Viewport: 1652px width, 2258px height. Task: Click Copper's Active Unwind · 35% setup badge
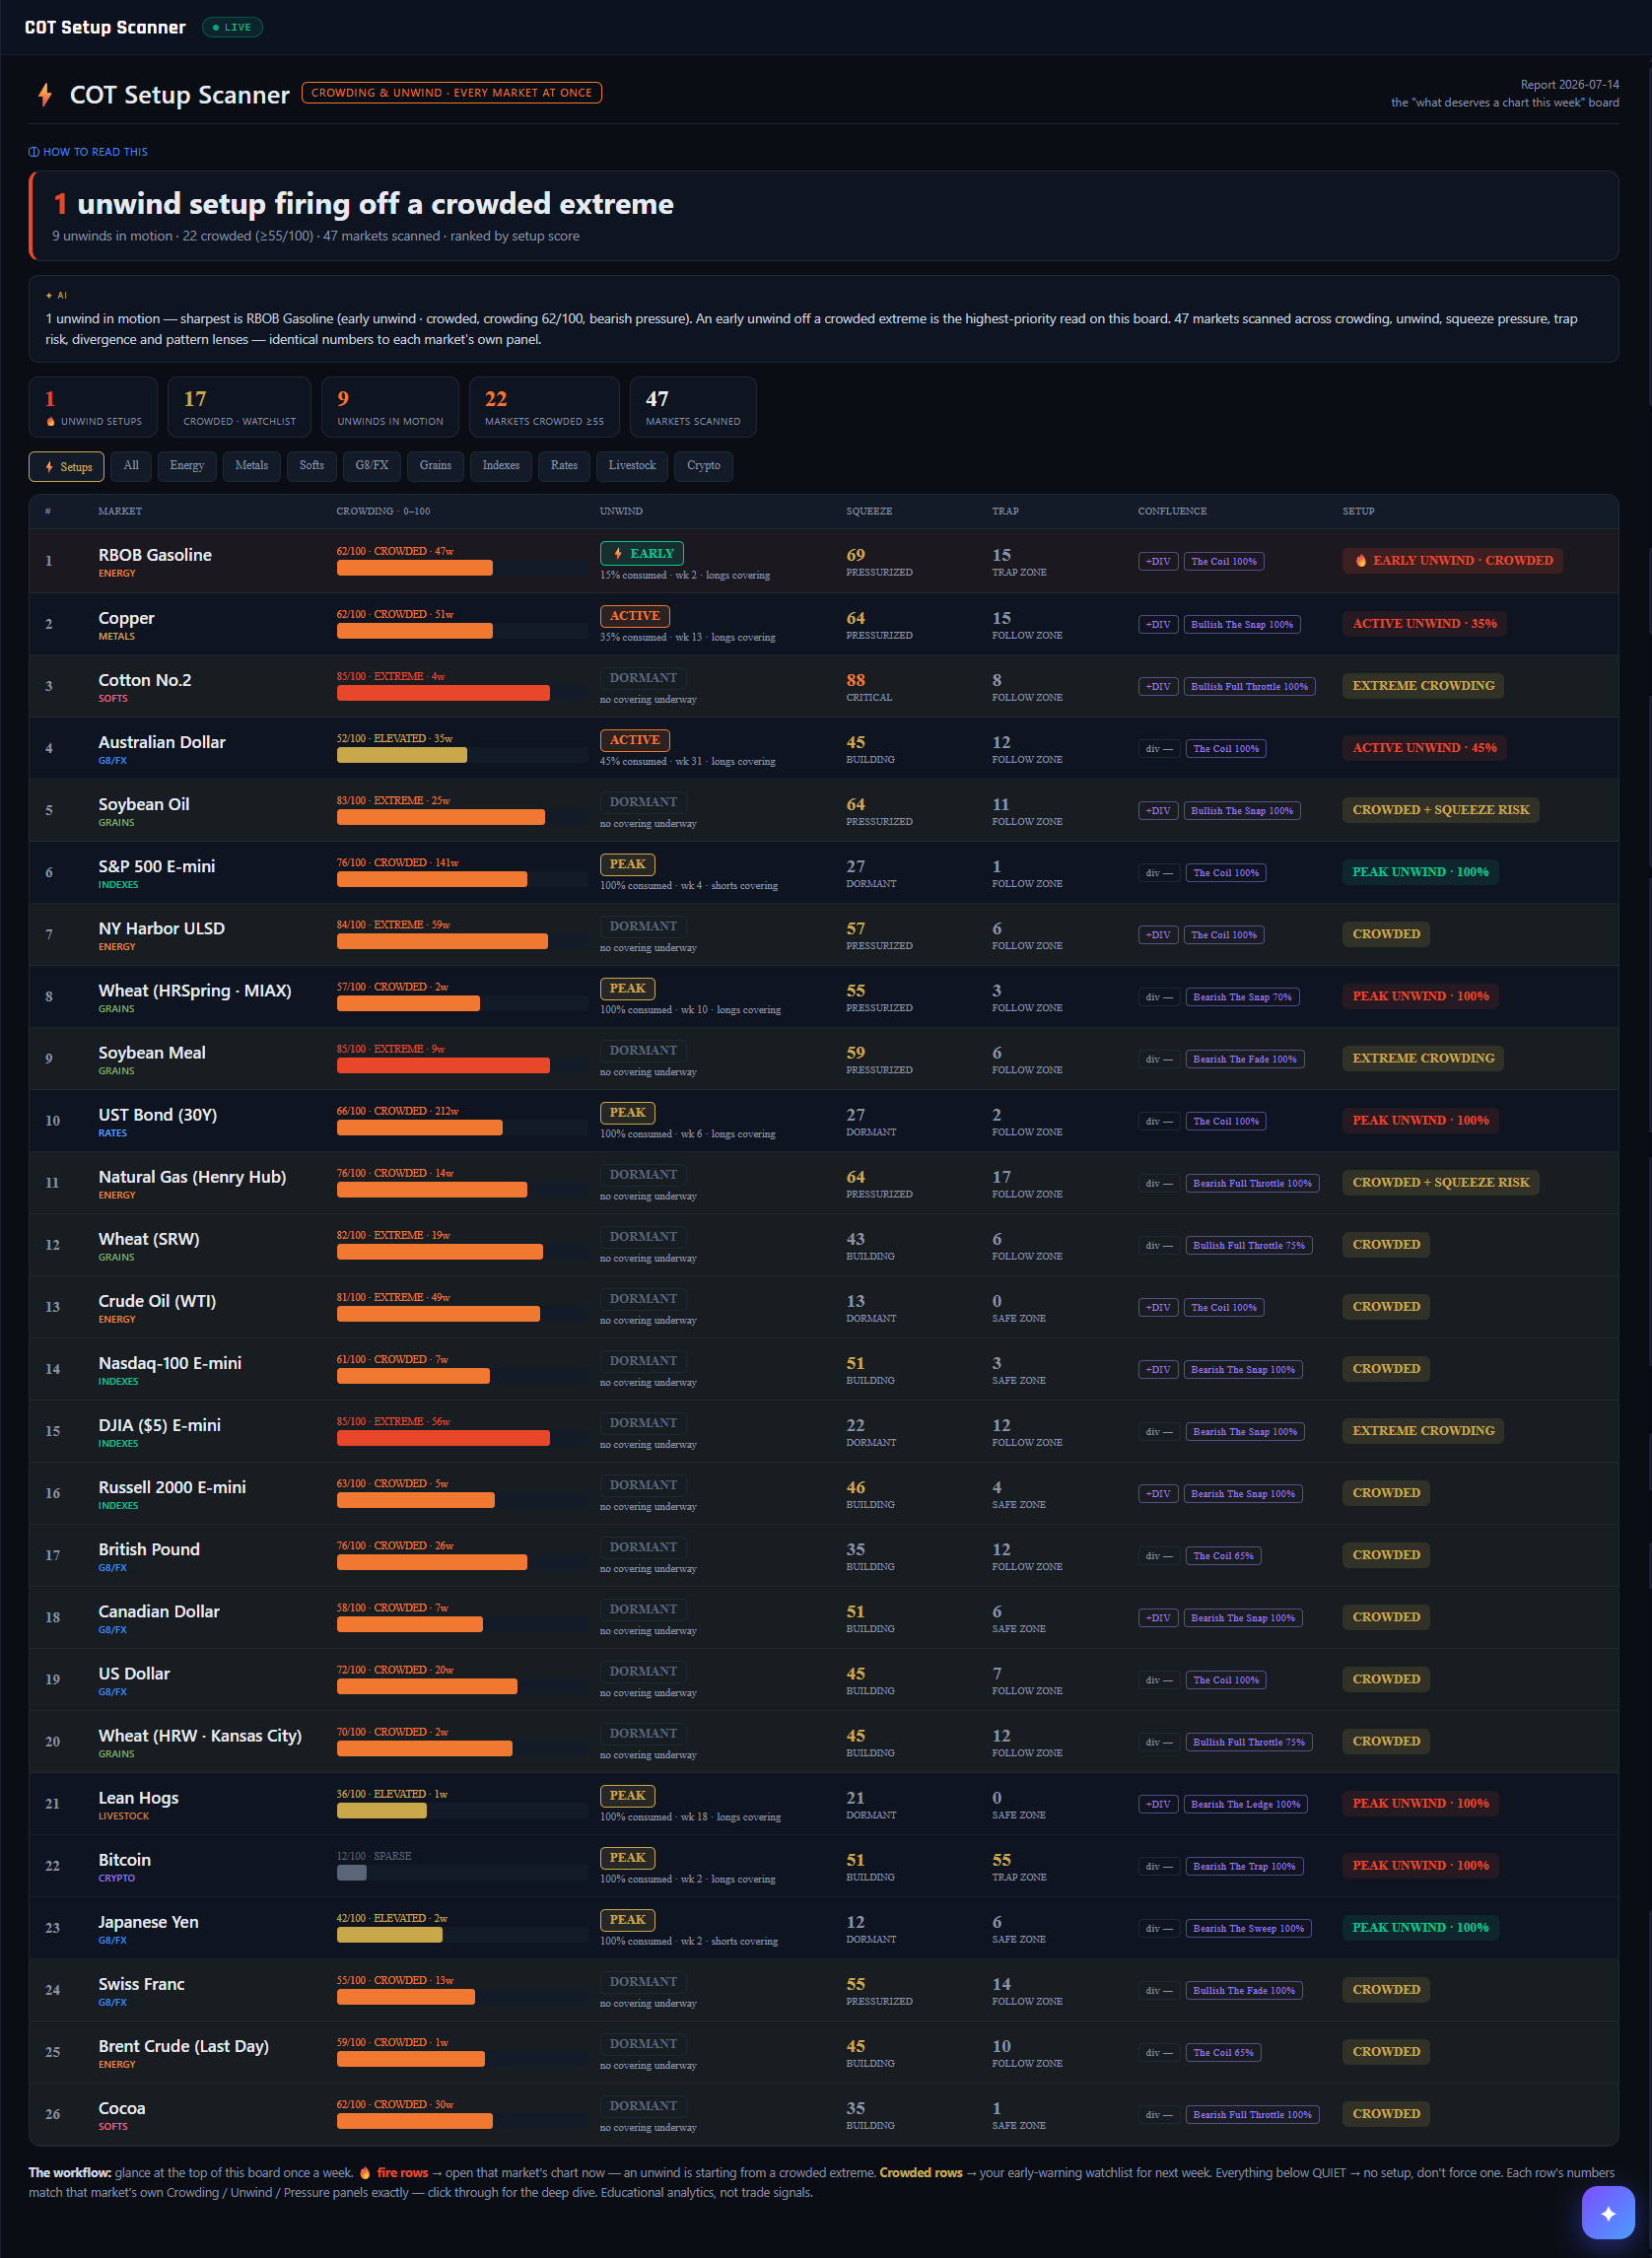1425,624
